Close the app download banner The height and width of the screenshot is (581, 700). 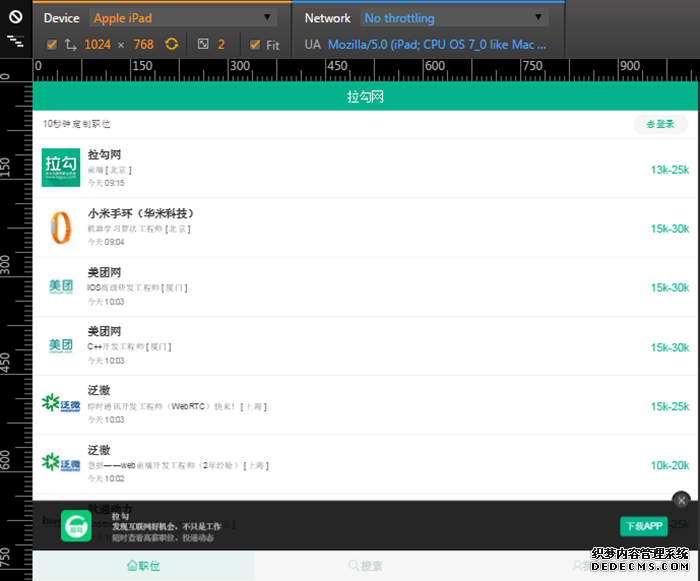tap(681, 501)
